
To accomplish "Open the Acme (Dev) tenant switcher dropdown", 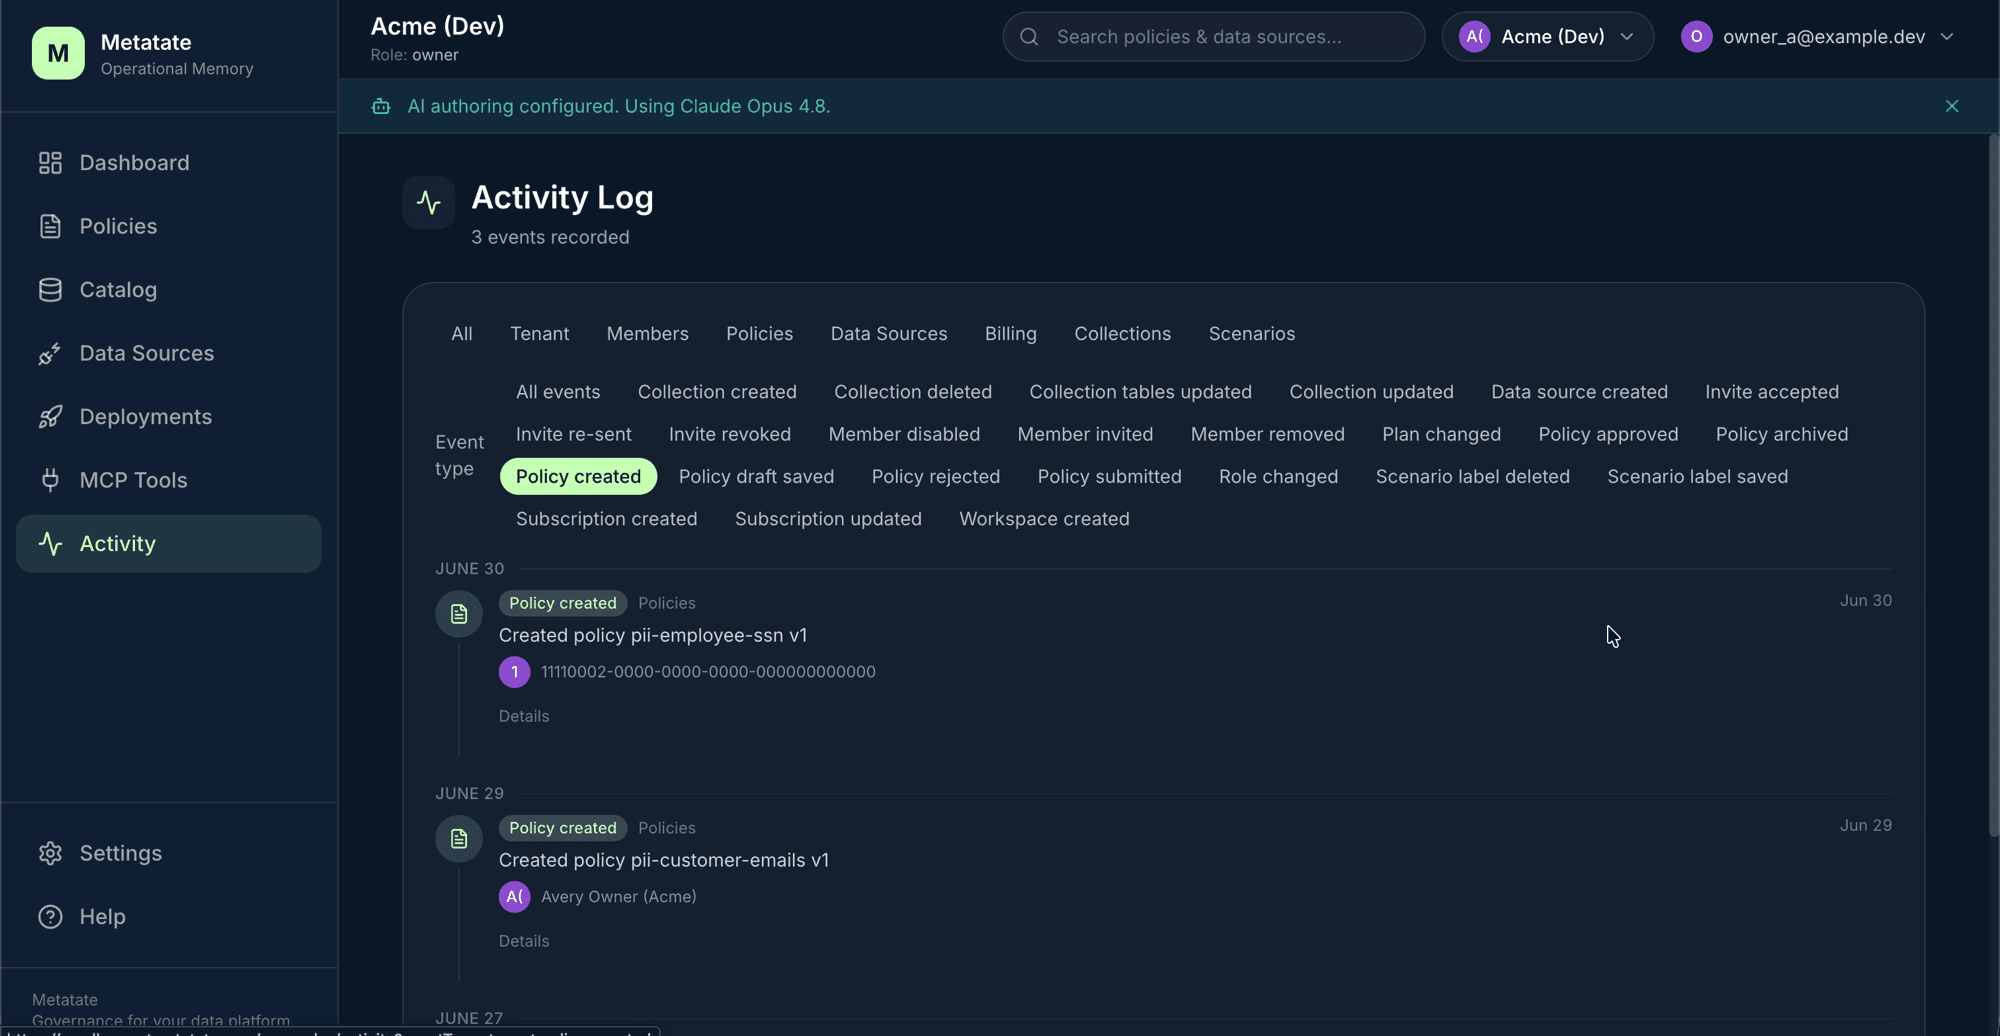I will pyautogui.click(x=1548, y=37).
